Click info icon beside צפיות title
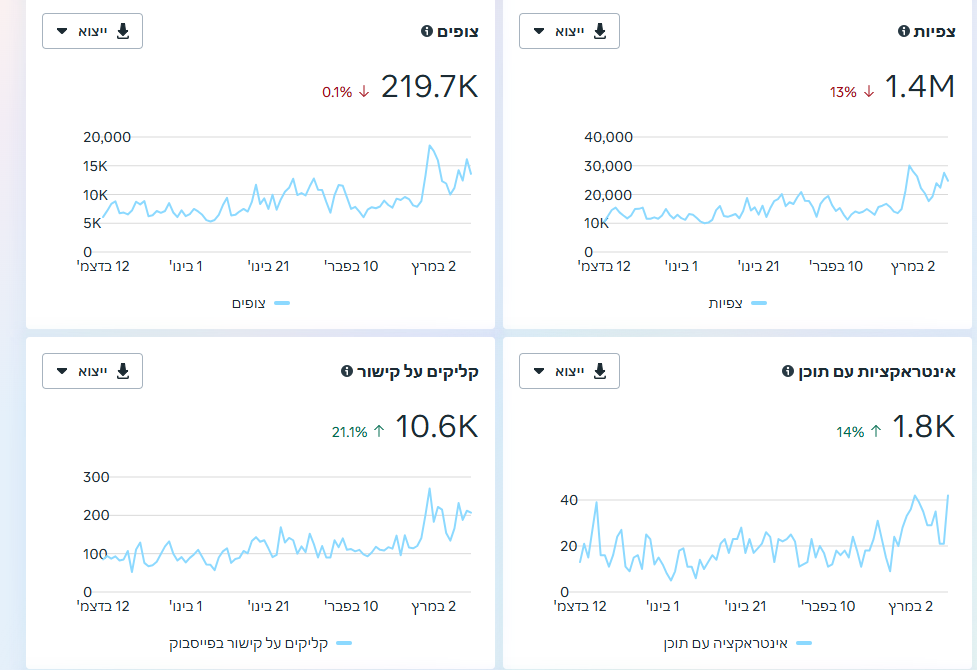The height and width of the screenshot is (670, 977). point(903,31)
